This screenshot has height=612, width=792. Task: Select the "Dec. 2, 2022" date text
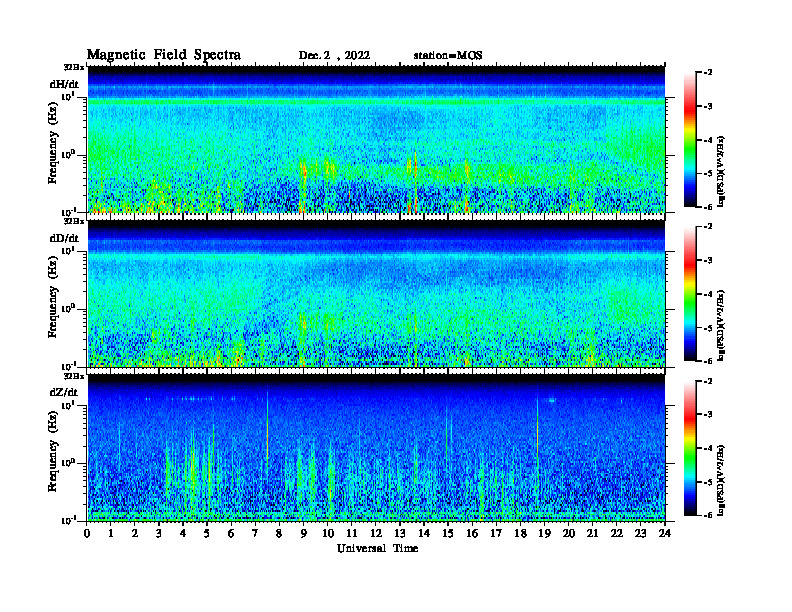[334, 56]
